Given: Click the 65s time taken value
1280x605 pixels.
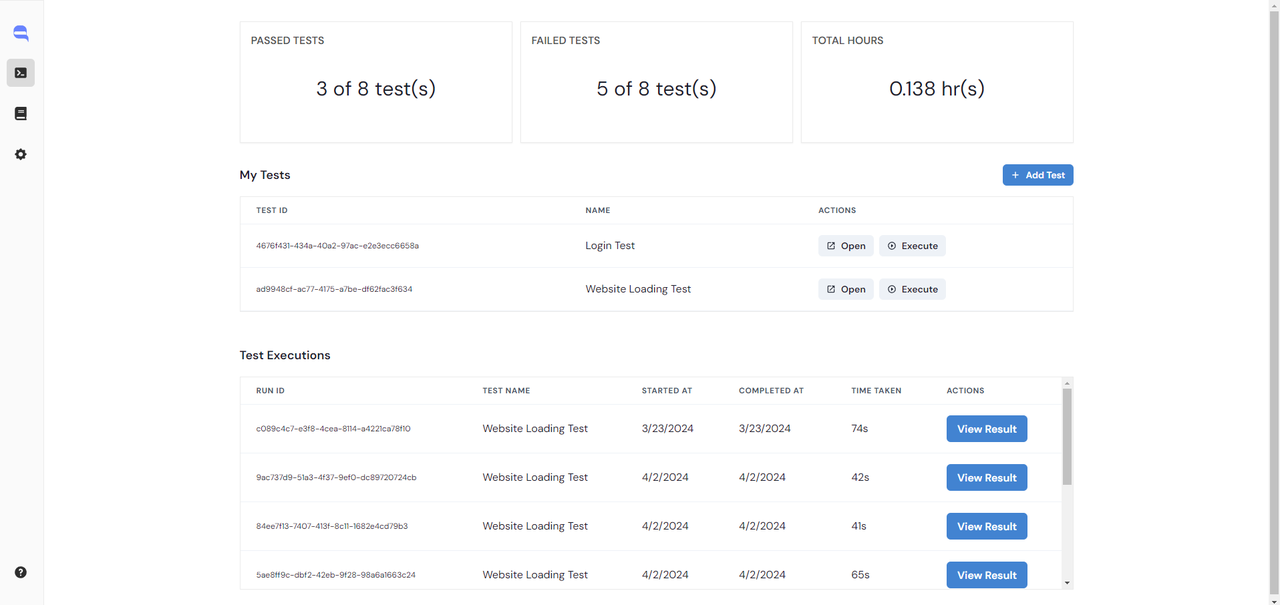Looking at the screenshot, I should [x=860, y=575].
